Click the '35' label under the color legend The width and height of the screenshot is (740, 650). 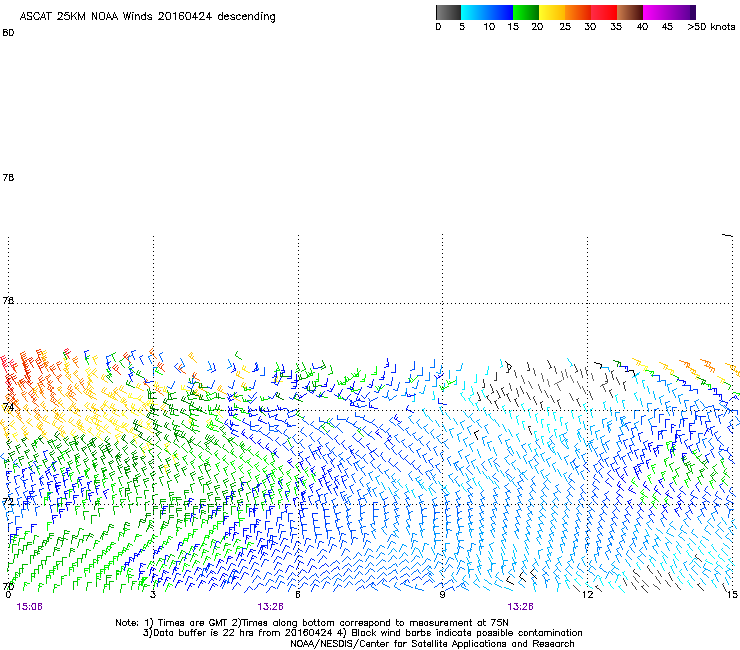pyautogui.click(x=616, y=27)
